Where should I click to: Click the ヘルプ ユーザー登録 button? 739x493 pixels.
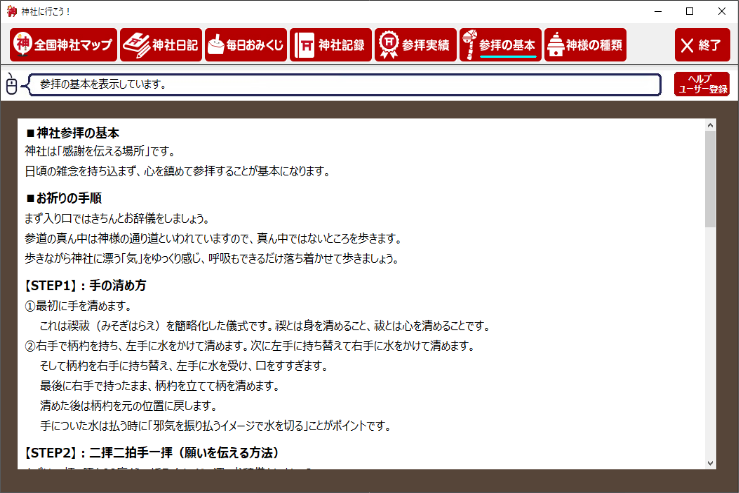(701, 85)
